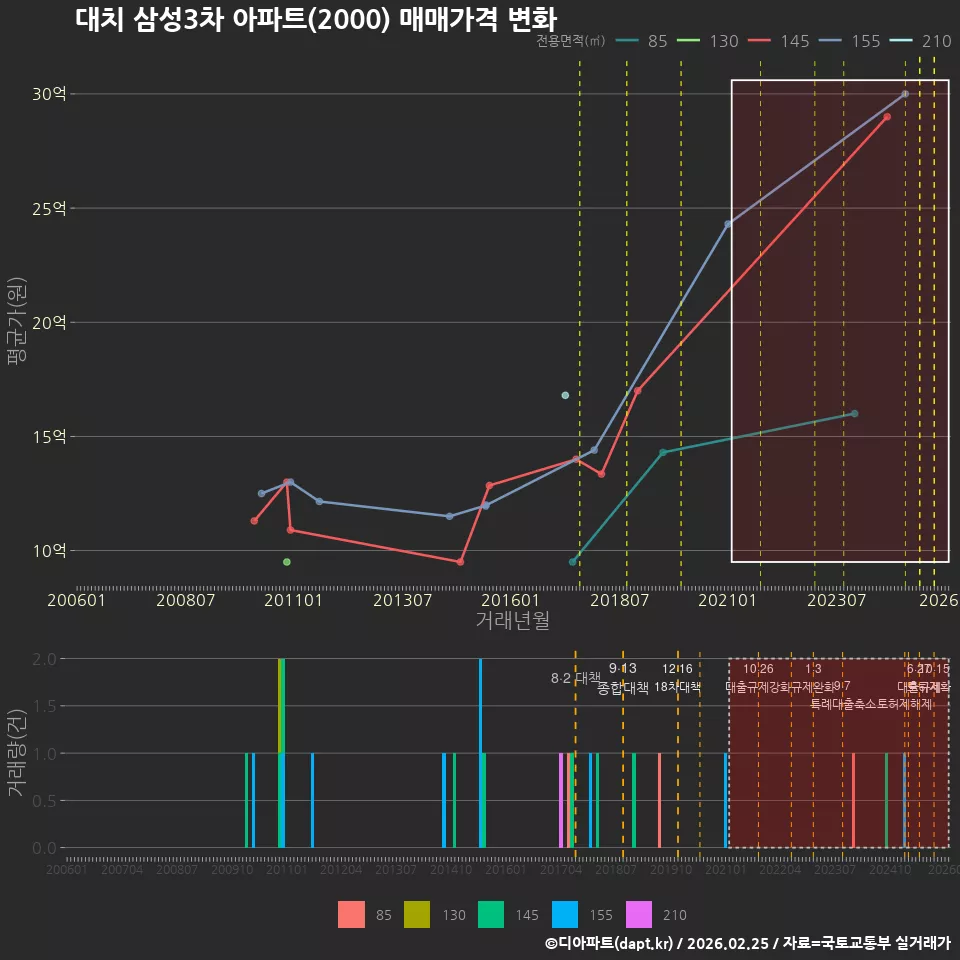Click the tall blue bar reaching 2.0

point(481,753)
